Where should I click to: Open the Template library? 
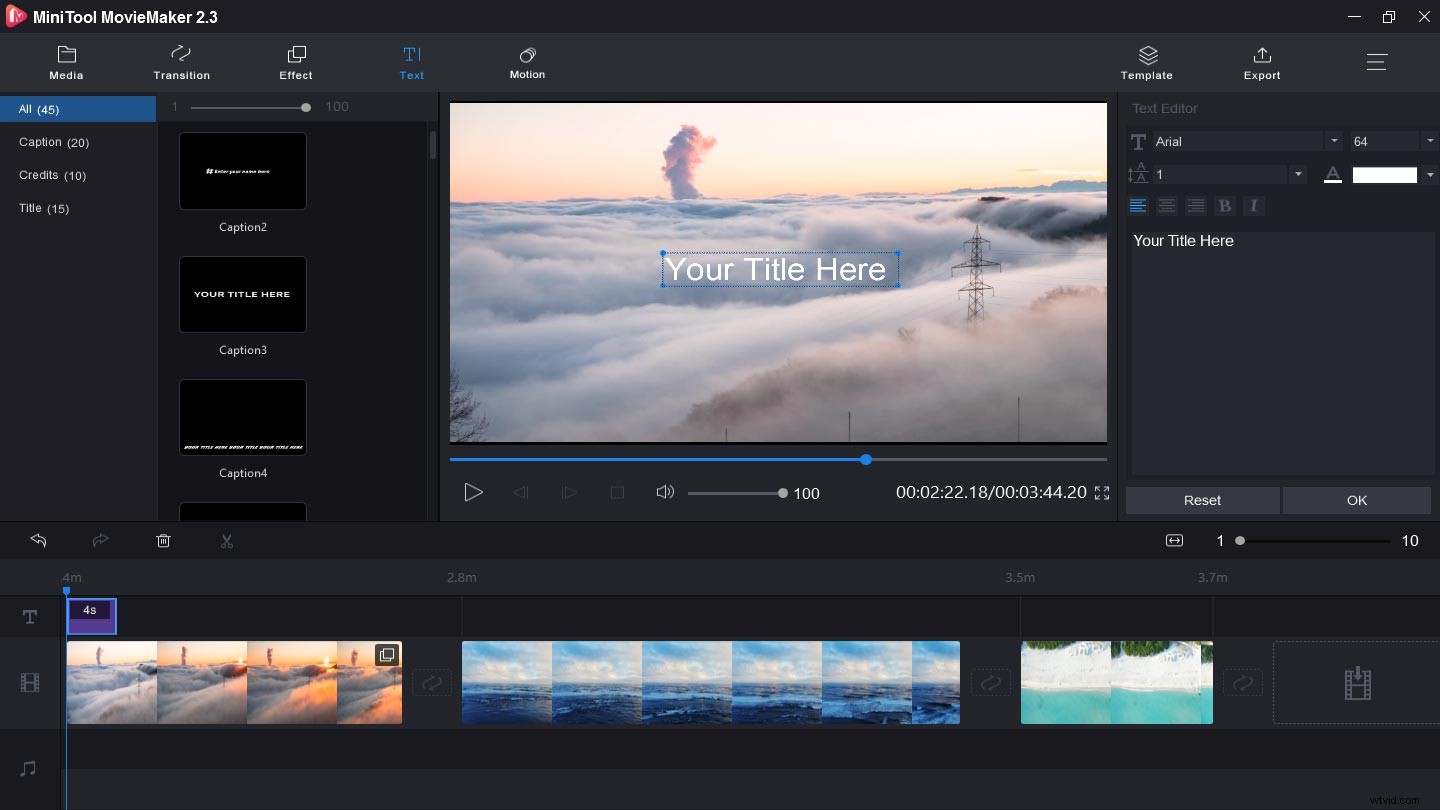tap(1146, 62)
